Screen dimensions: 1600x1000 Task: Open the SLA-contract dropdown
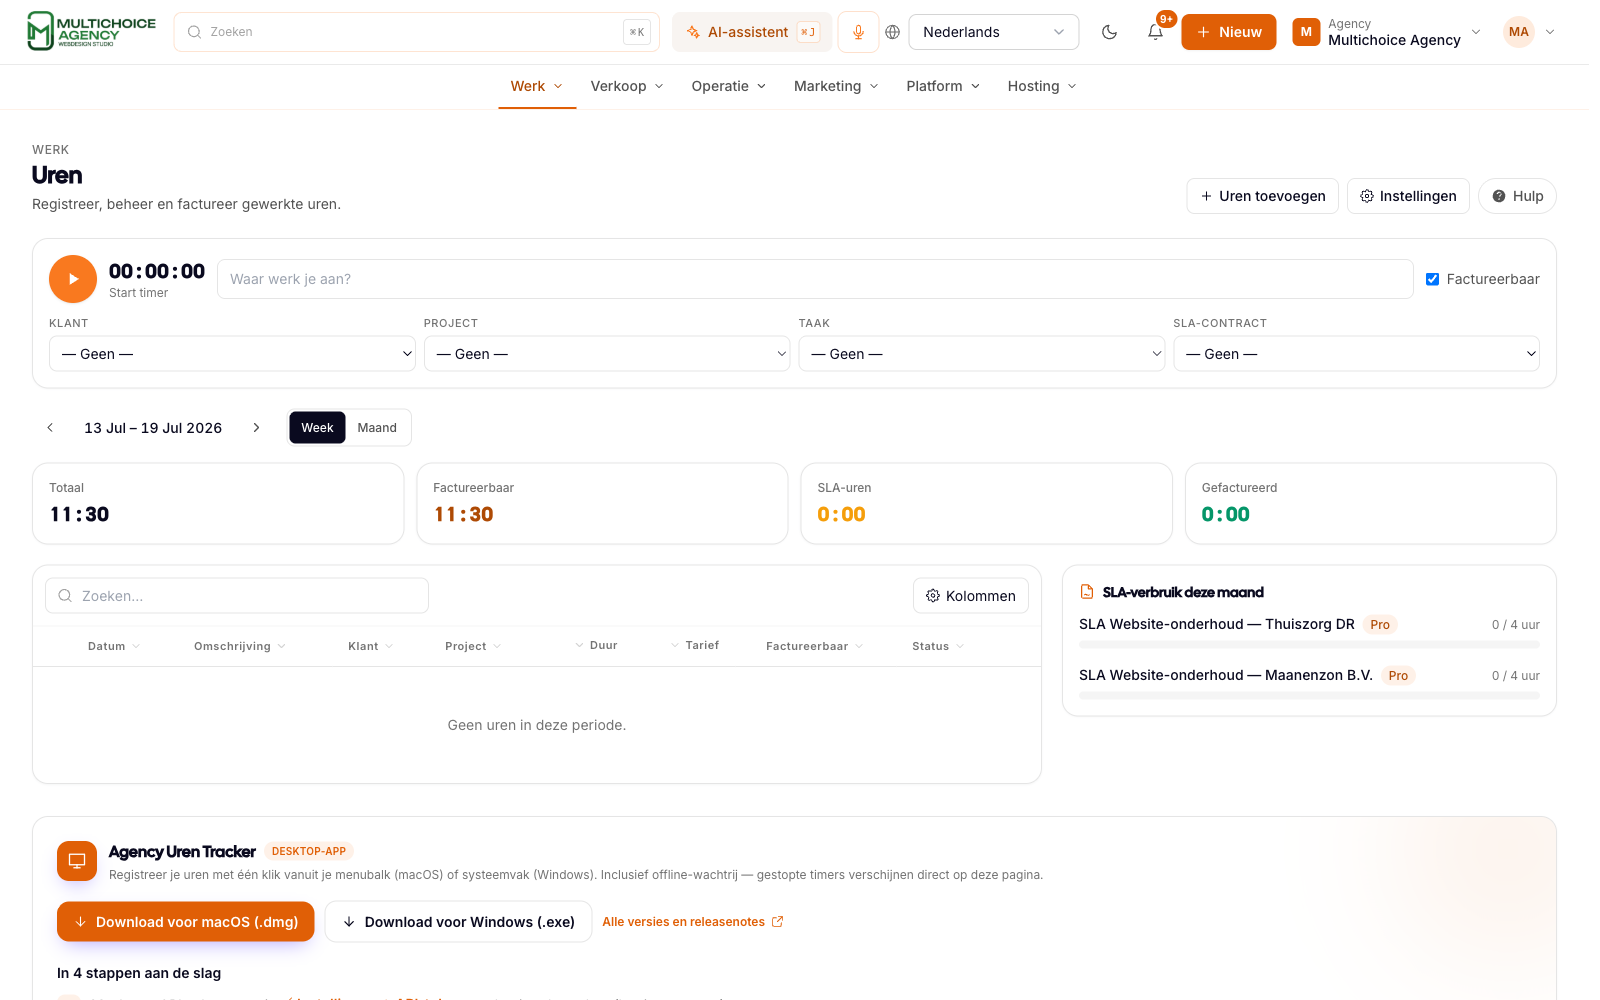pyautogui.click(x=1356, y=354)
